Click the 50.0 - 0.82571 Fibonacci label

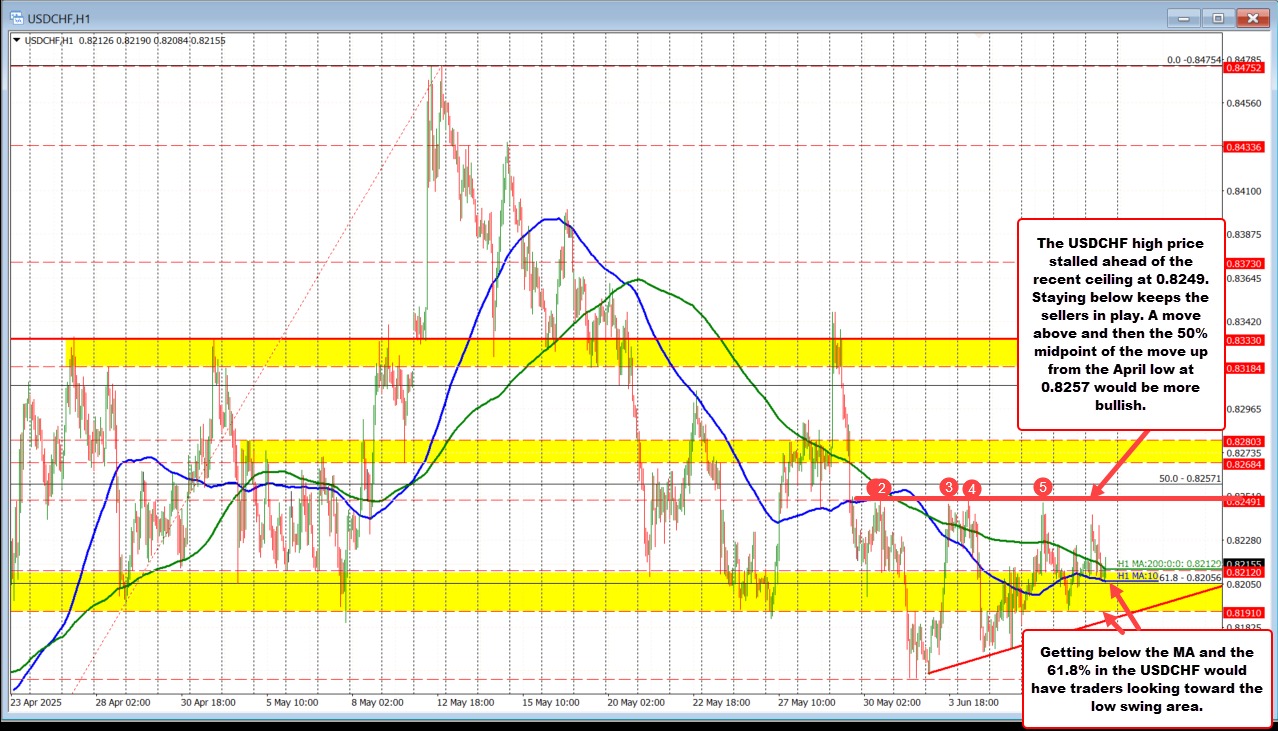[1185, 480]
